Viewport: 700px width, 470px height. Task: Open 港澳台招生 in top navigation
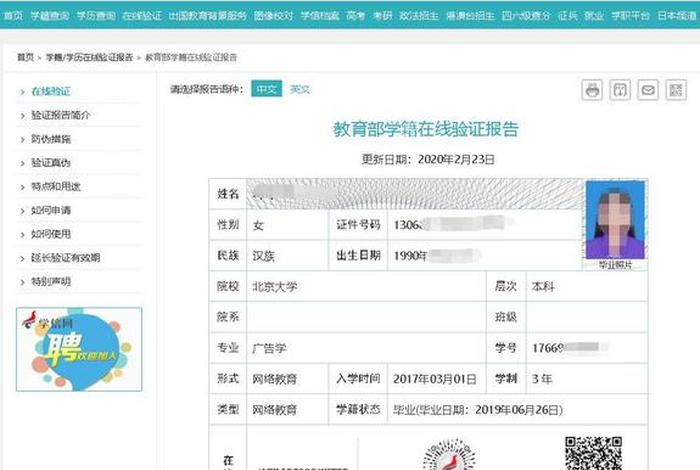click(470, 16)
